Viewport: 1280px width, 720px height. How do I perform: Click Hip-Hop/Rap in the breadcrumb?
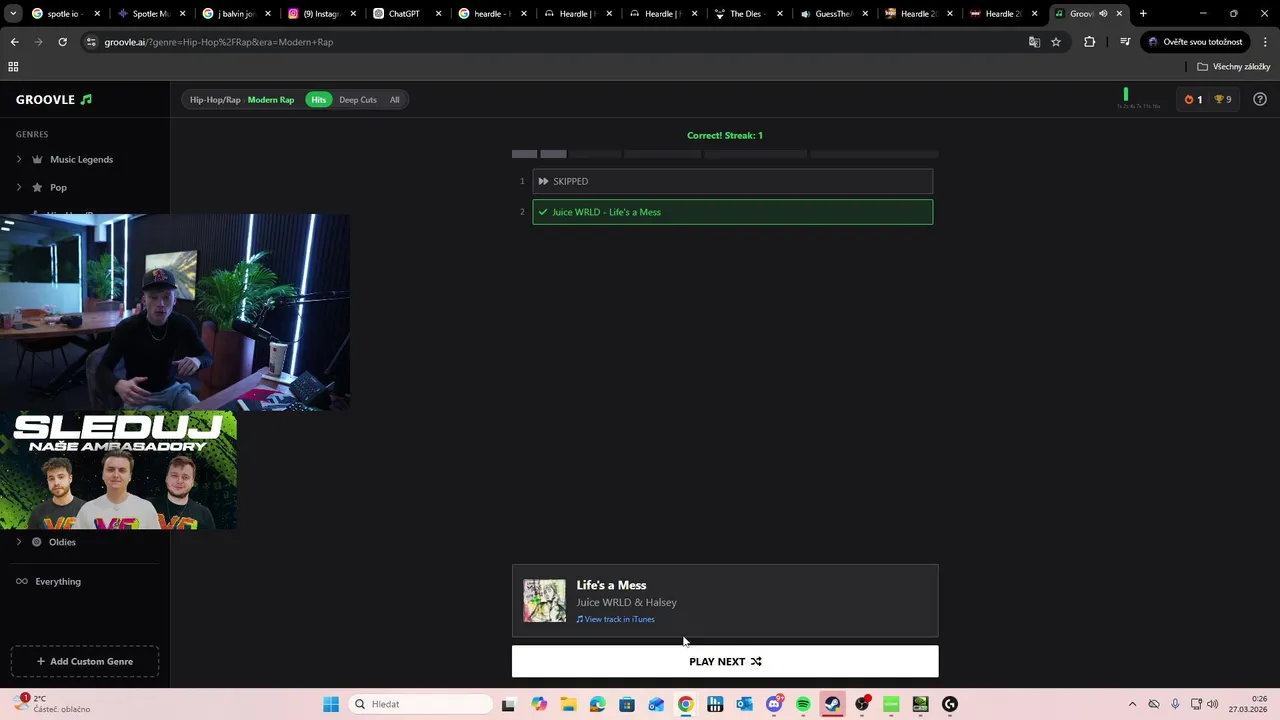pos(215,100)
